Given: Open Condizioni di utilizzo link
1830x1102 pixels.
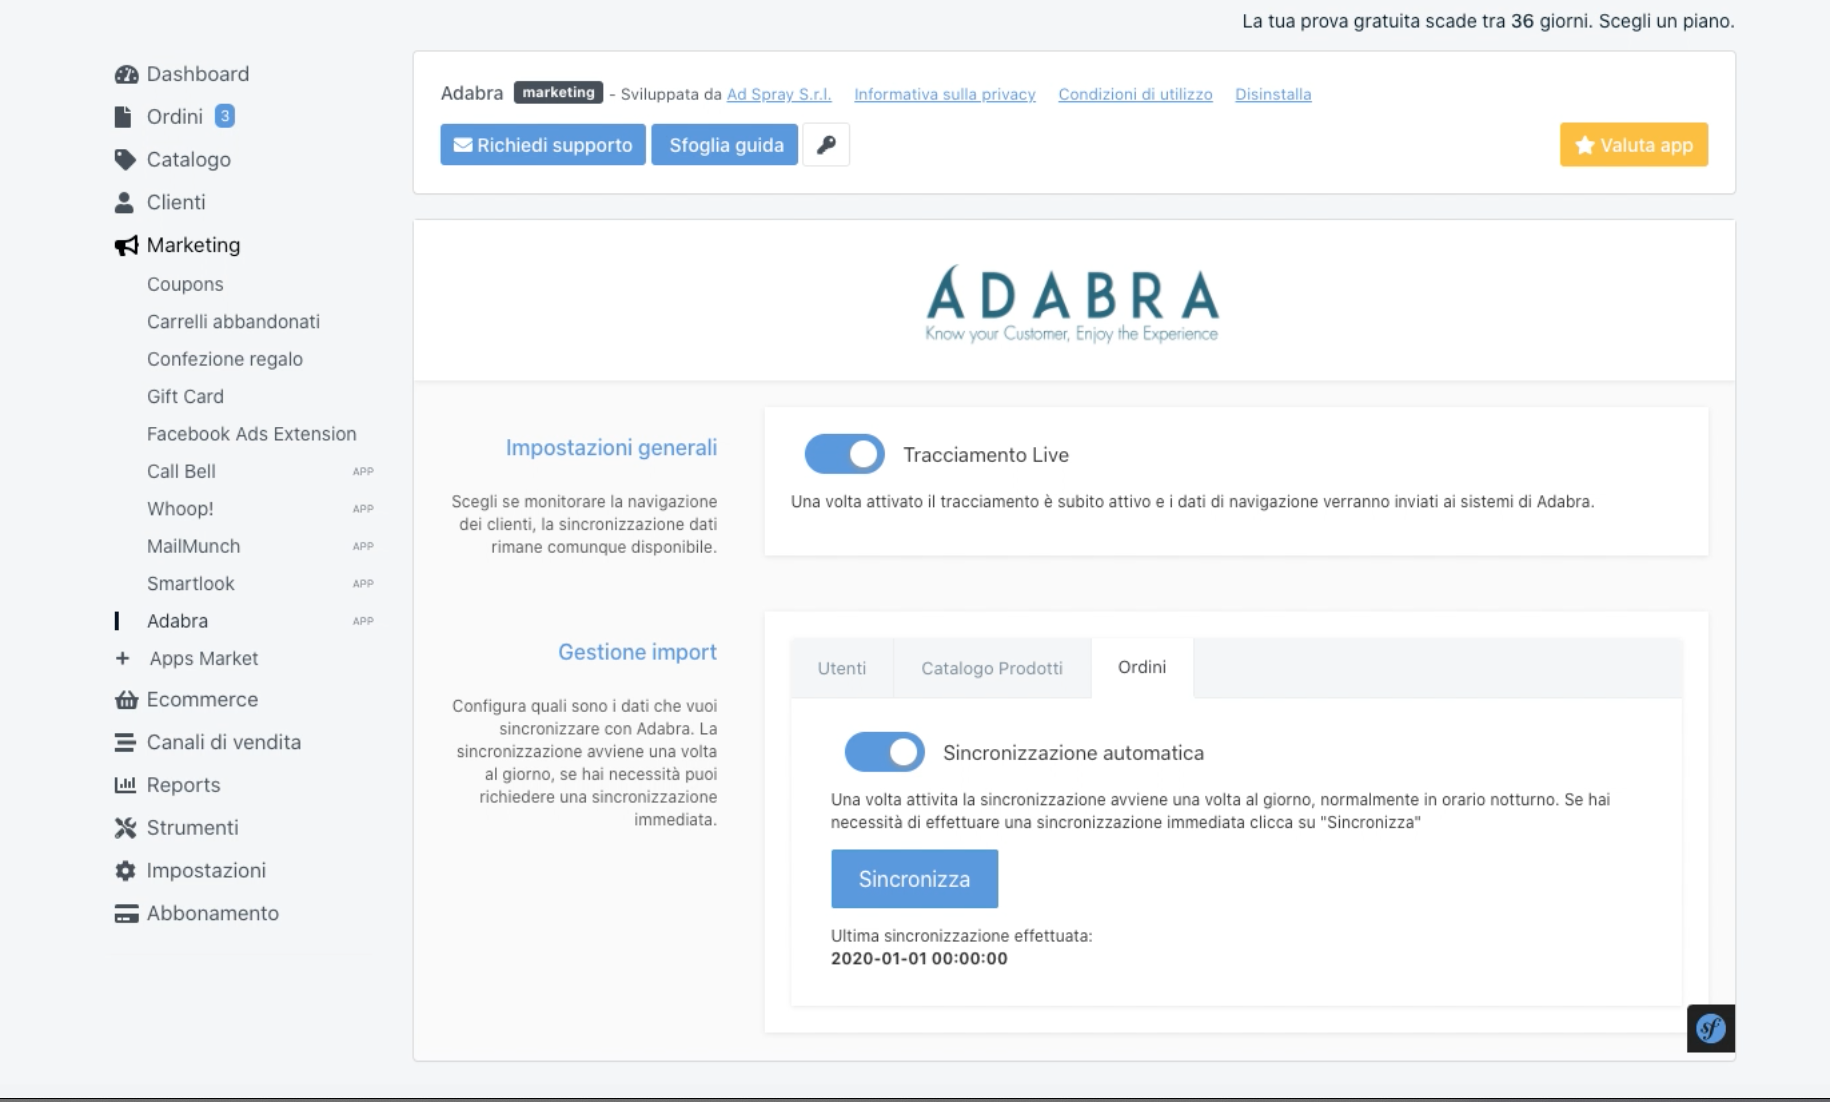Looking at the screenshot, I should pyautogui.click(x=1135, y=94).
